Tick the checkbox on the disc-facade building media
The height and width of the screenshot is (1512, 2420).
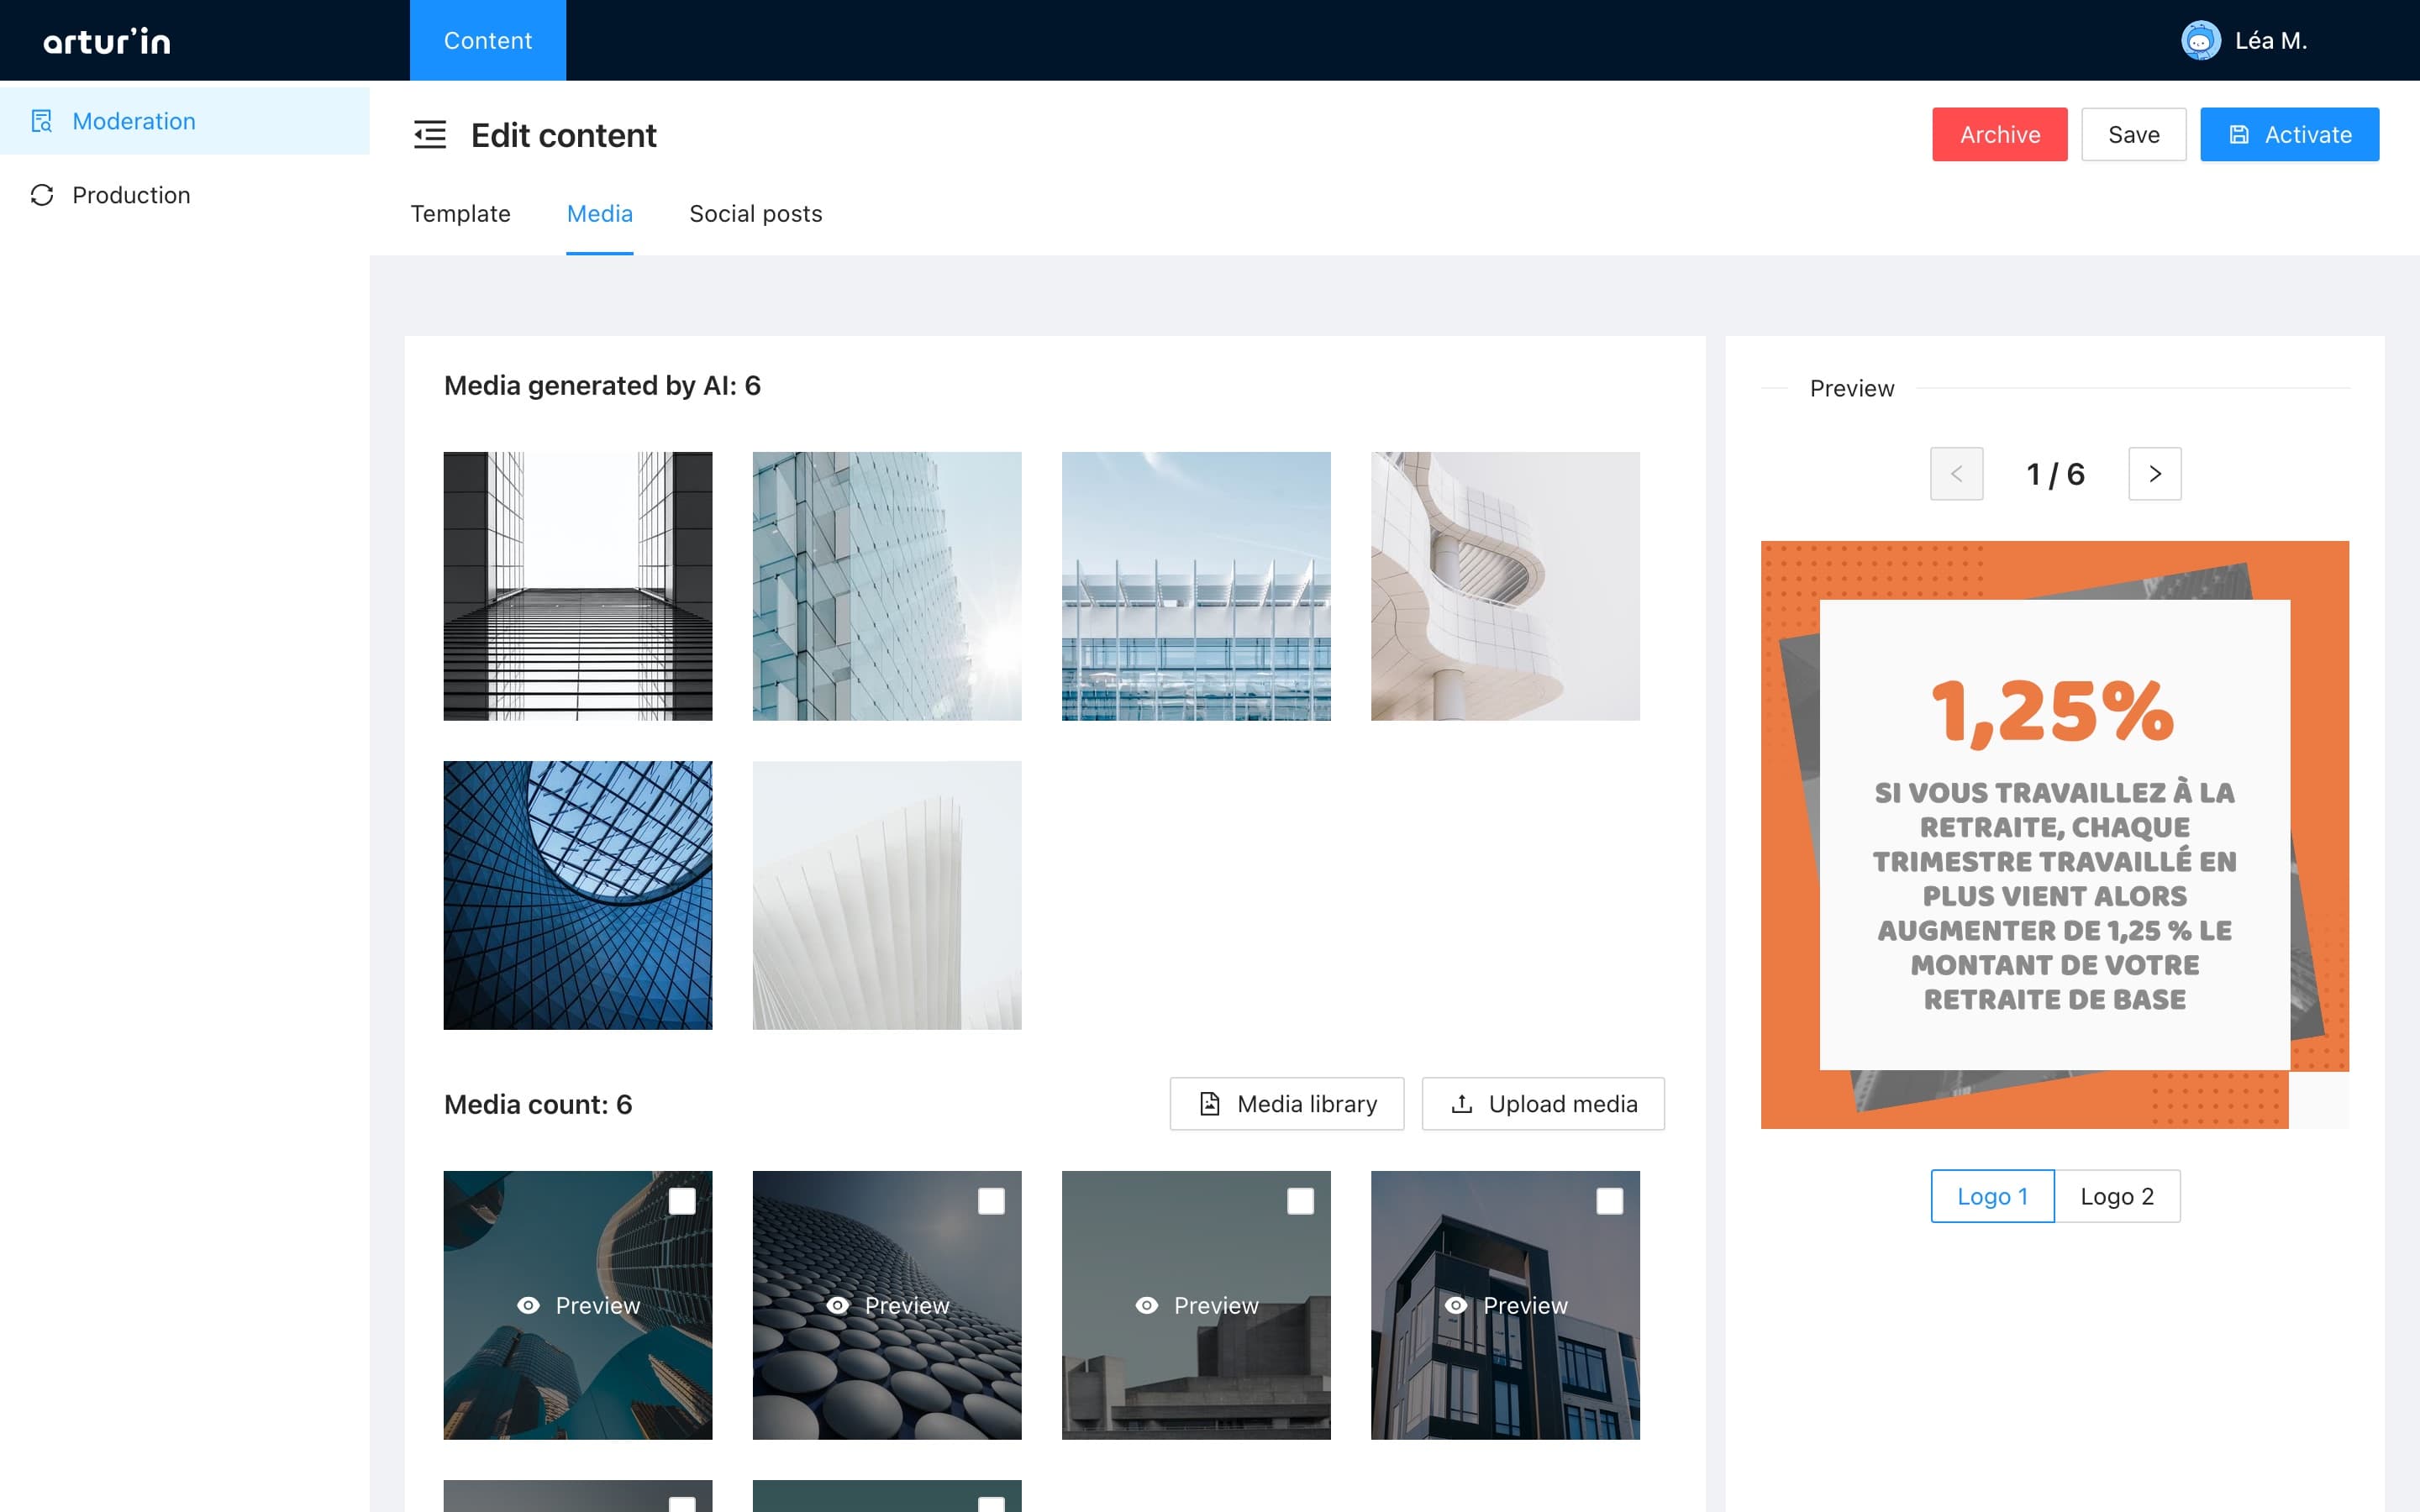[991, 1201]
